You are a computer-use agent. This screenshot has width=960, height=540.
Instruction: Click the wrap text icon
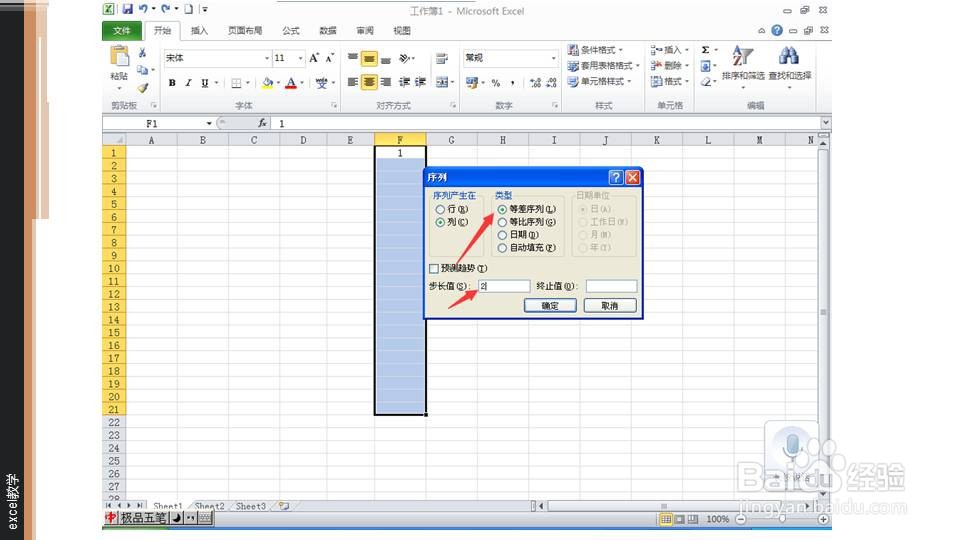[441, 58]
